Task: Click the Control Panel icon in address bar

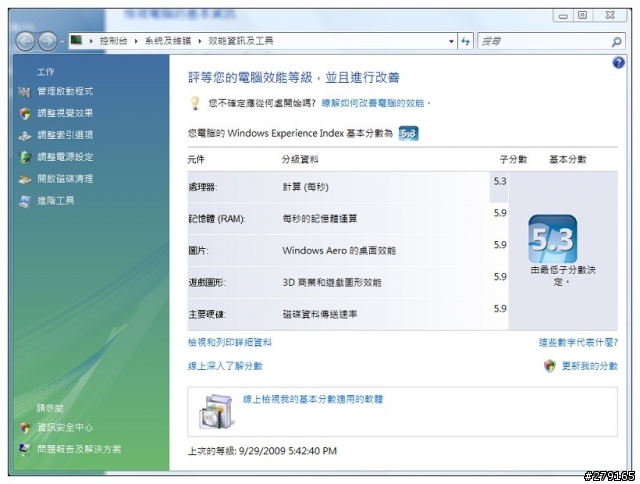Action: 76,40
